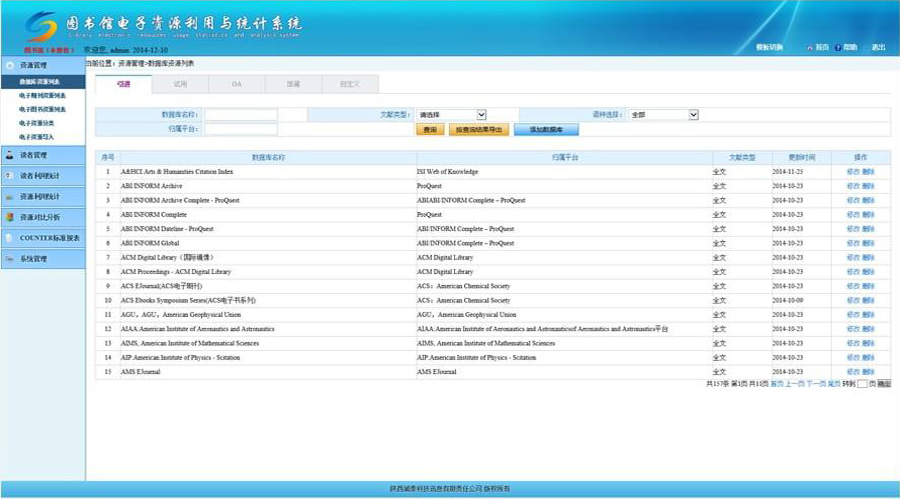Open 电子期刊资源列表 in the sidebar
The width and height of the screenshot is (900, 500).
[x=42, y=95]
